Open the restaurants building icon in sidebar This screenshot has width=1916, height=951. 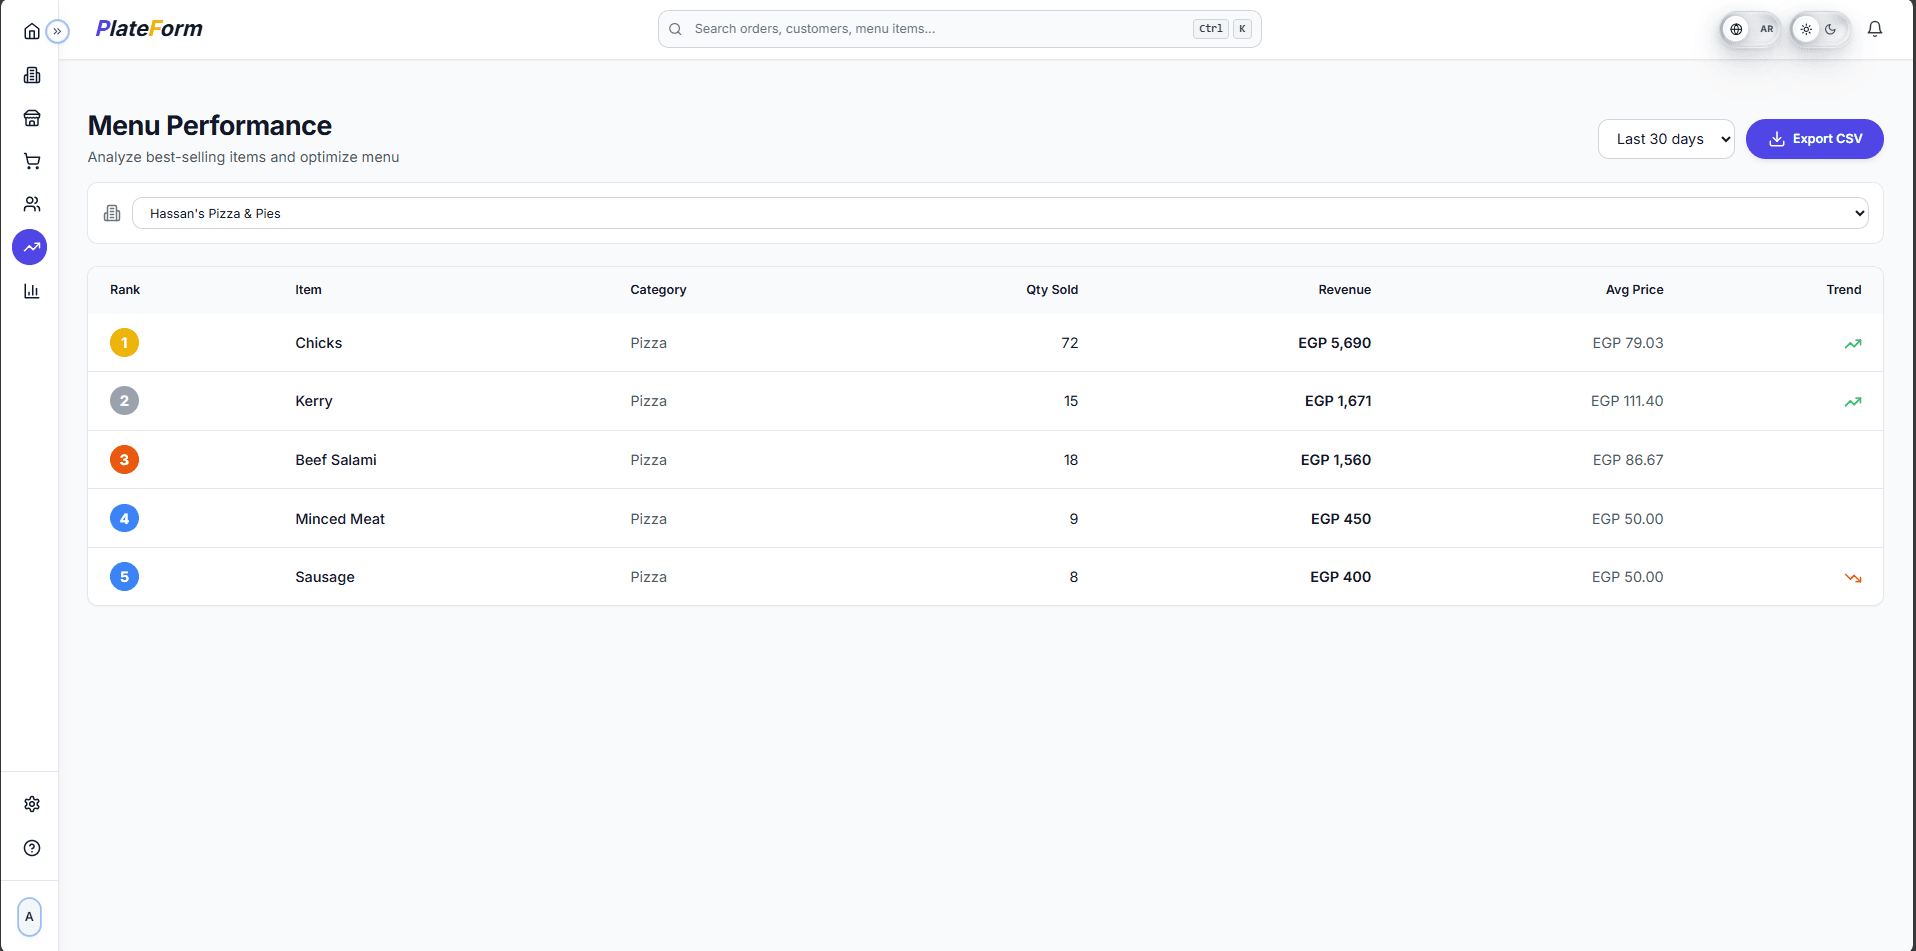click(32, 75)
